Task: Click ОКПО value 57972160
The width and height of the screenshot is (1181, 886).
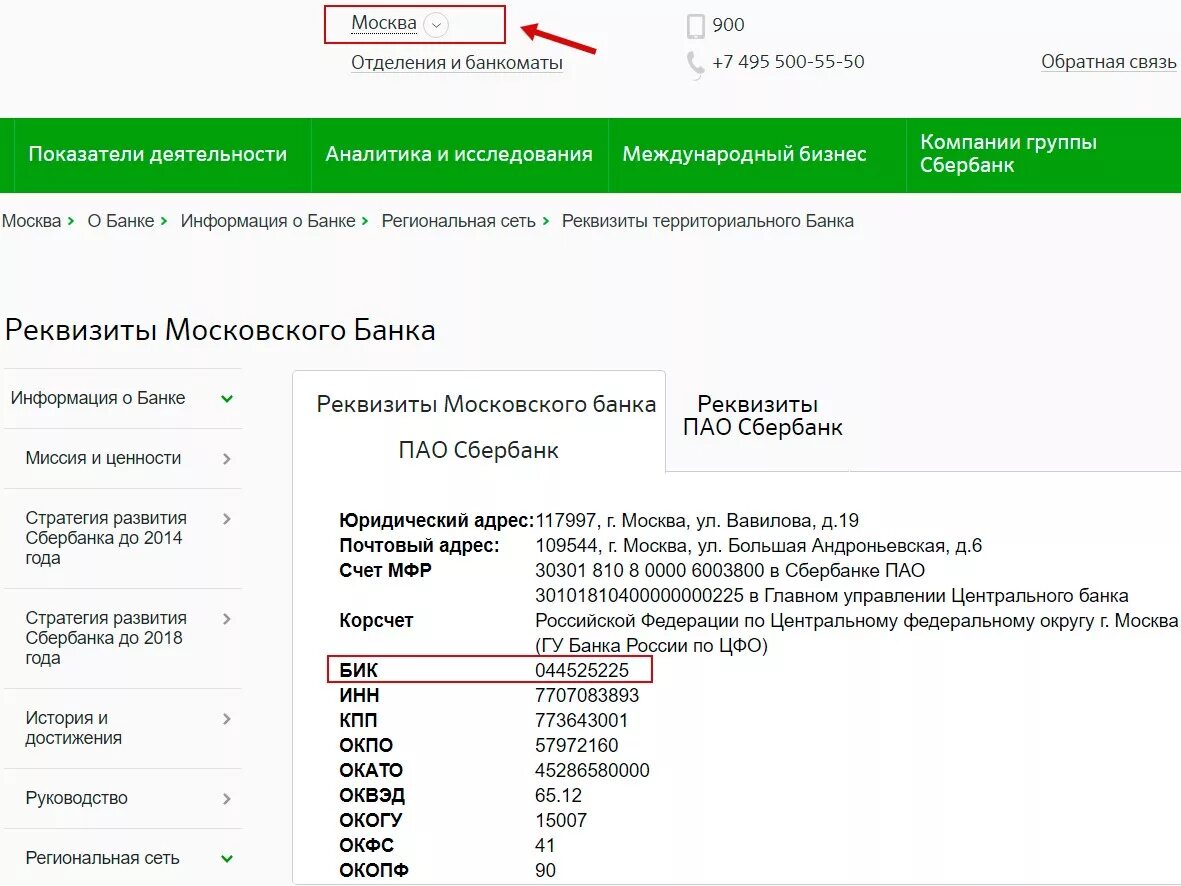Action: pos(576,745)
